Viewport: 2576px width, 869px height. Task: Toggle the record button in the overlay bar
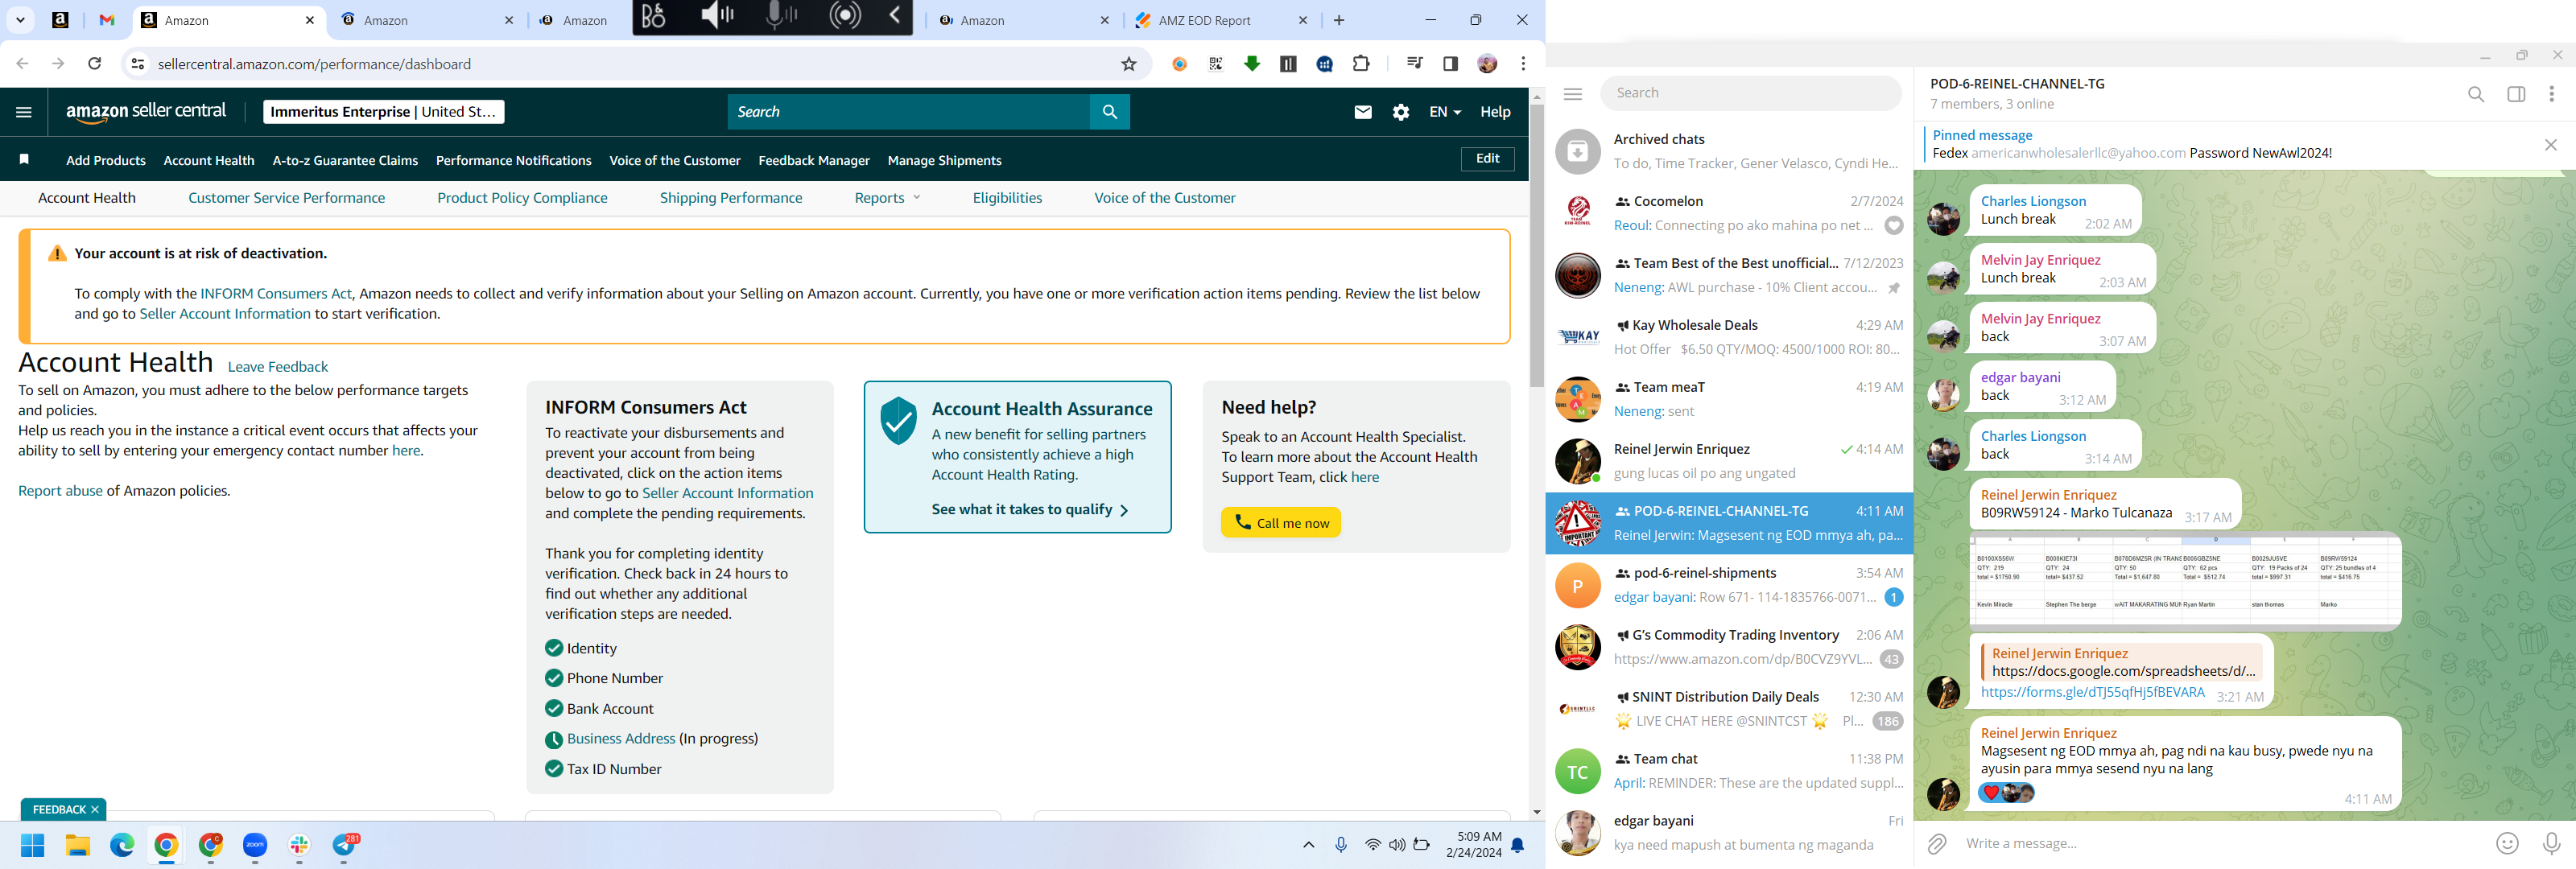pyautogui.click(x=845, y=15)
